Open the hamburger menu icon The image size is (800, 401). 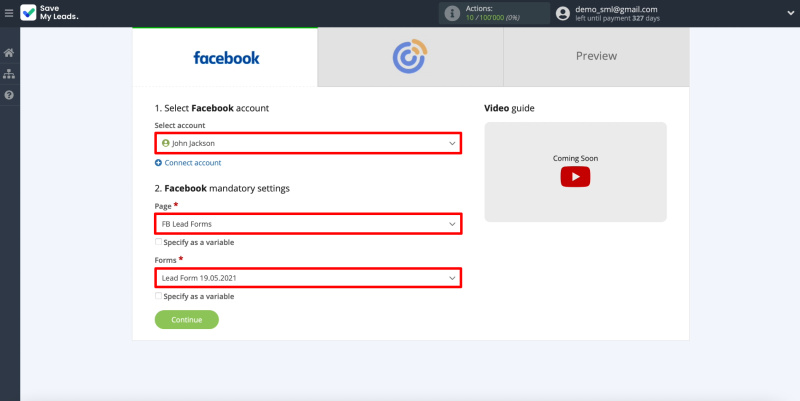[x=9, y=13]
